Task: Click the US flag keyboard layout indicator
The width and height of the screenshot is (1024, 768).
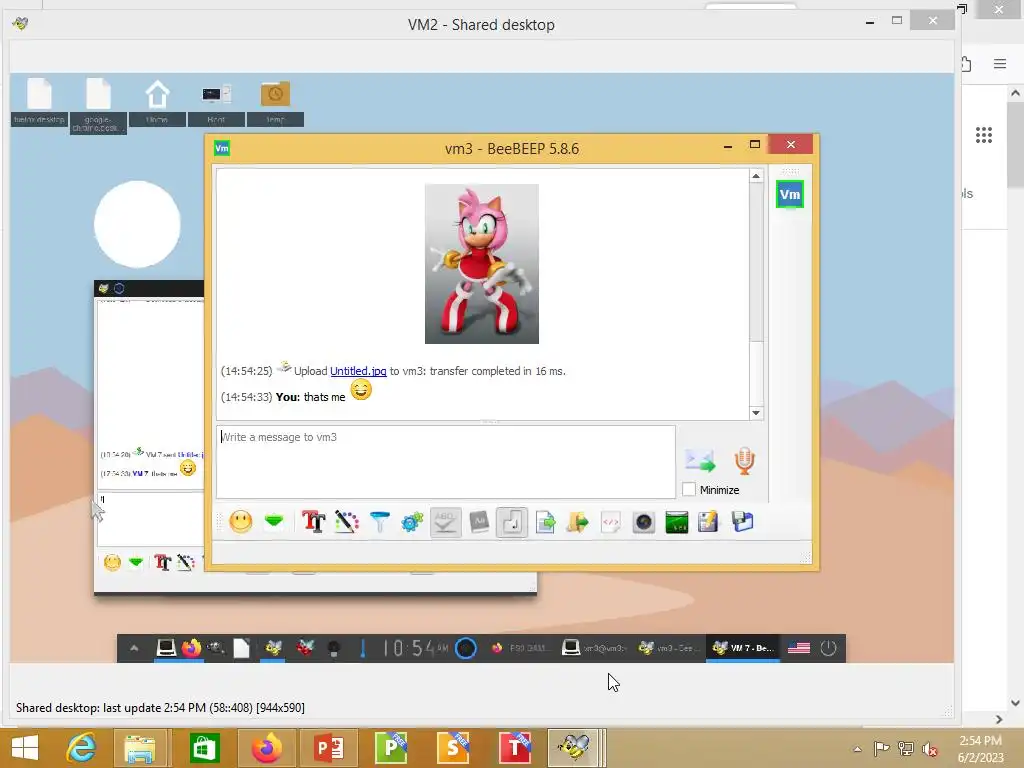Action: [x=799, y=648]
